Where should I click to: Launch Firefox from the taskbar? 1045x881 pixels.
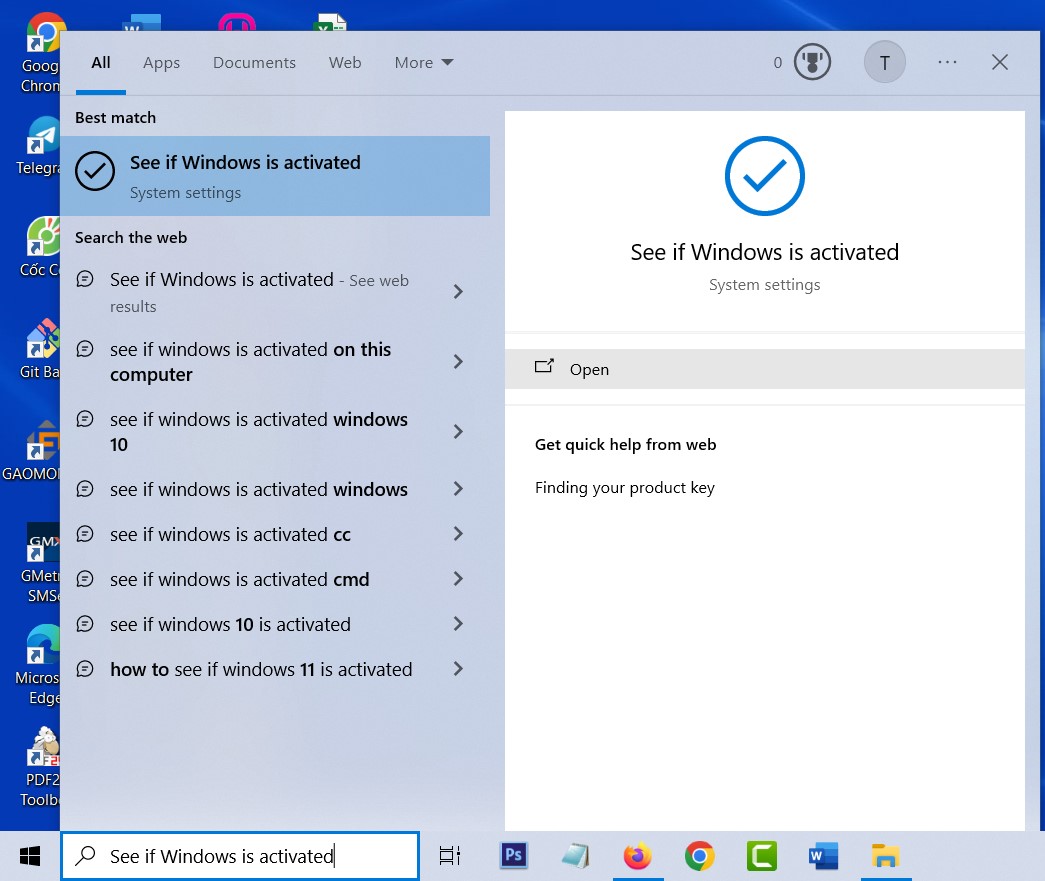tap(637, 856)
